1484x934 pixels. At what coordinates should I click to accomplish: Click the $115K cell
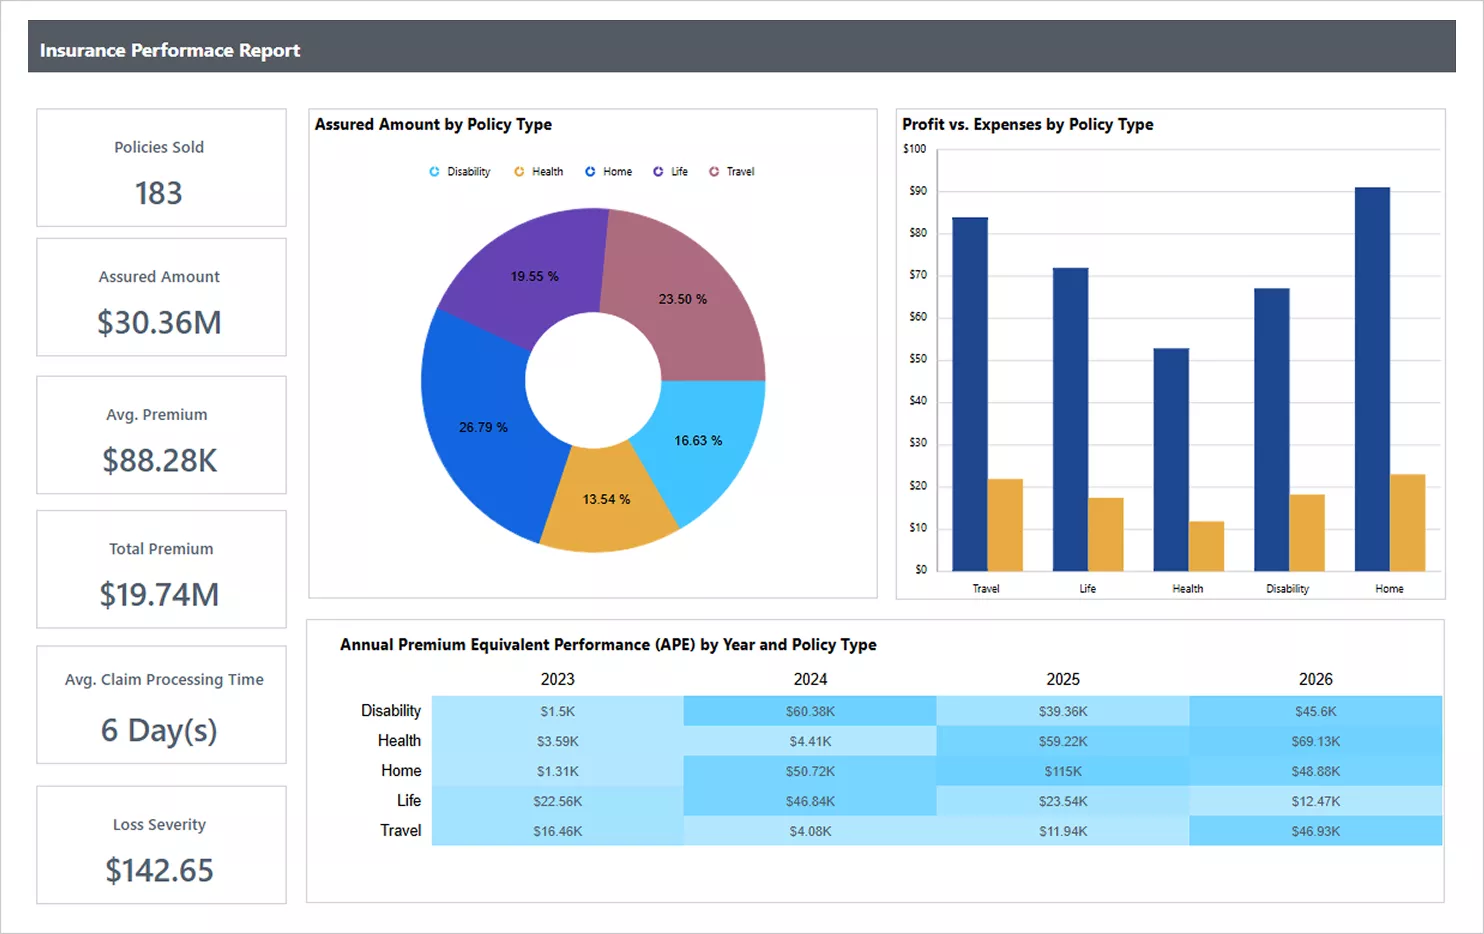[1063, 771]
